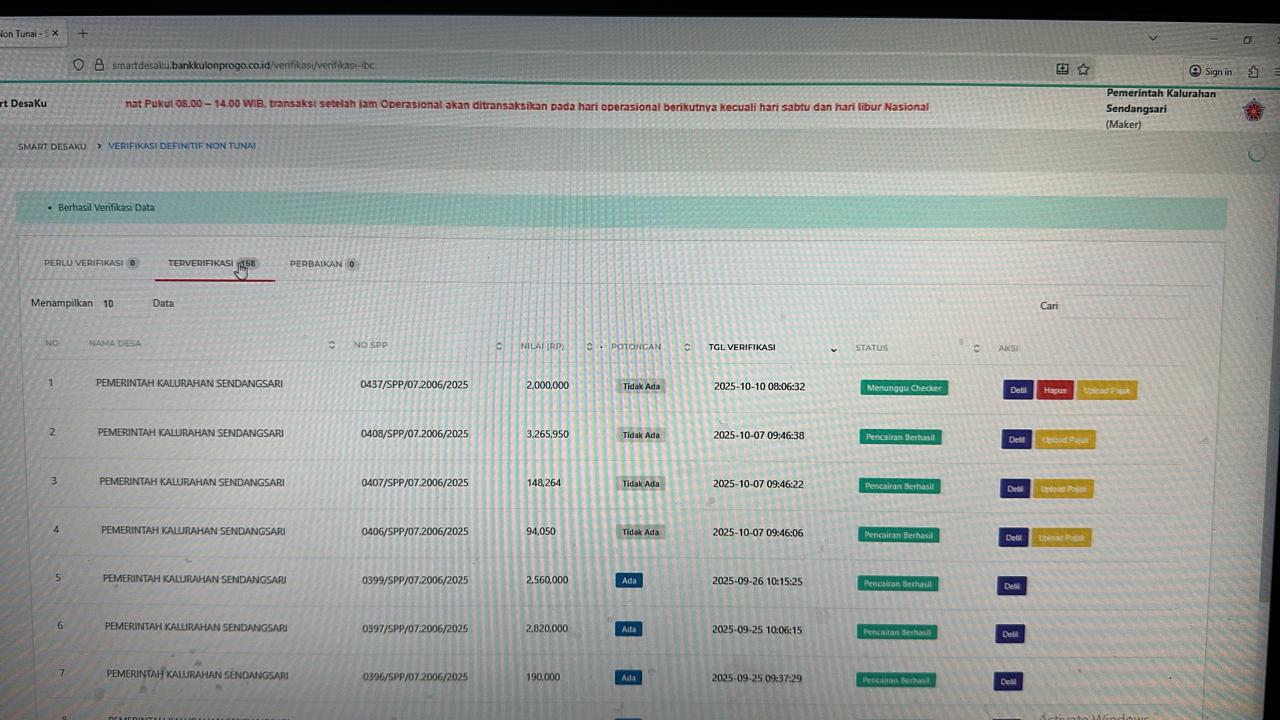Click Upload Pajak for SPP 0408
This screenshot has width=1280, height=720.
(x=1066, y=439)
